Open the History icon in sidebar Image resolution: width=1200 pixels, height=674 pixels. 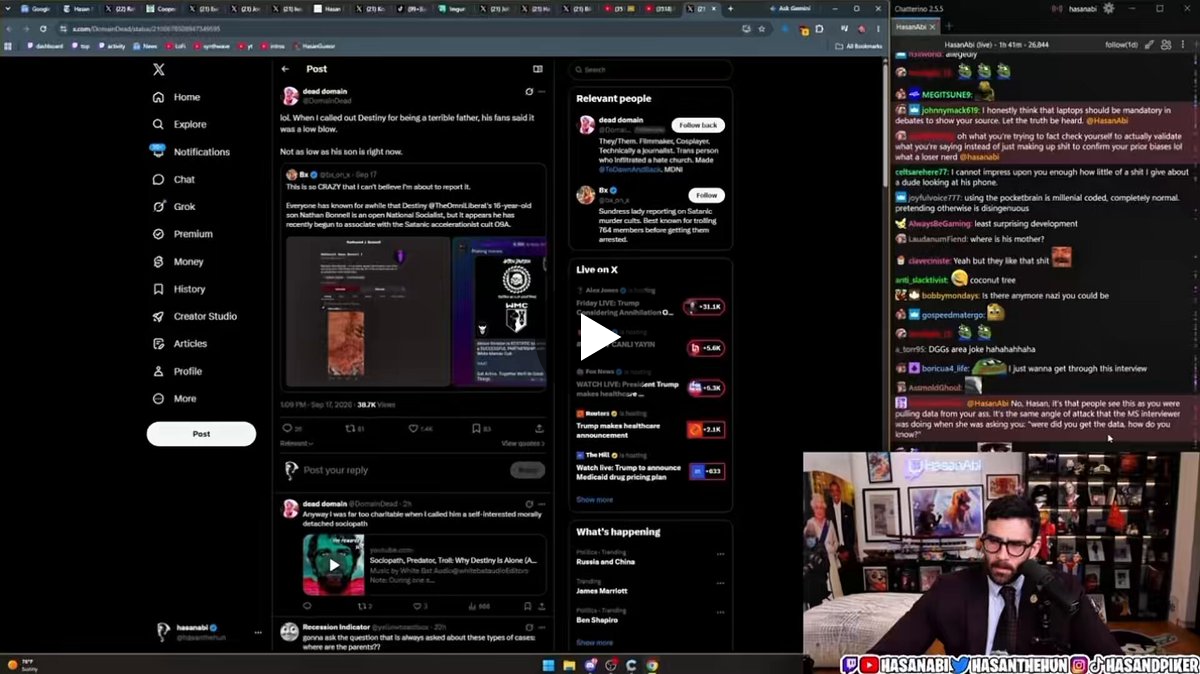pyautogui.click(x=158, y=289)
